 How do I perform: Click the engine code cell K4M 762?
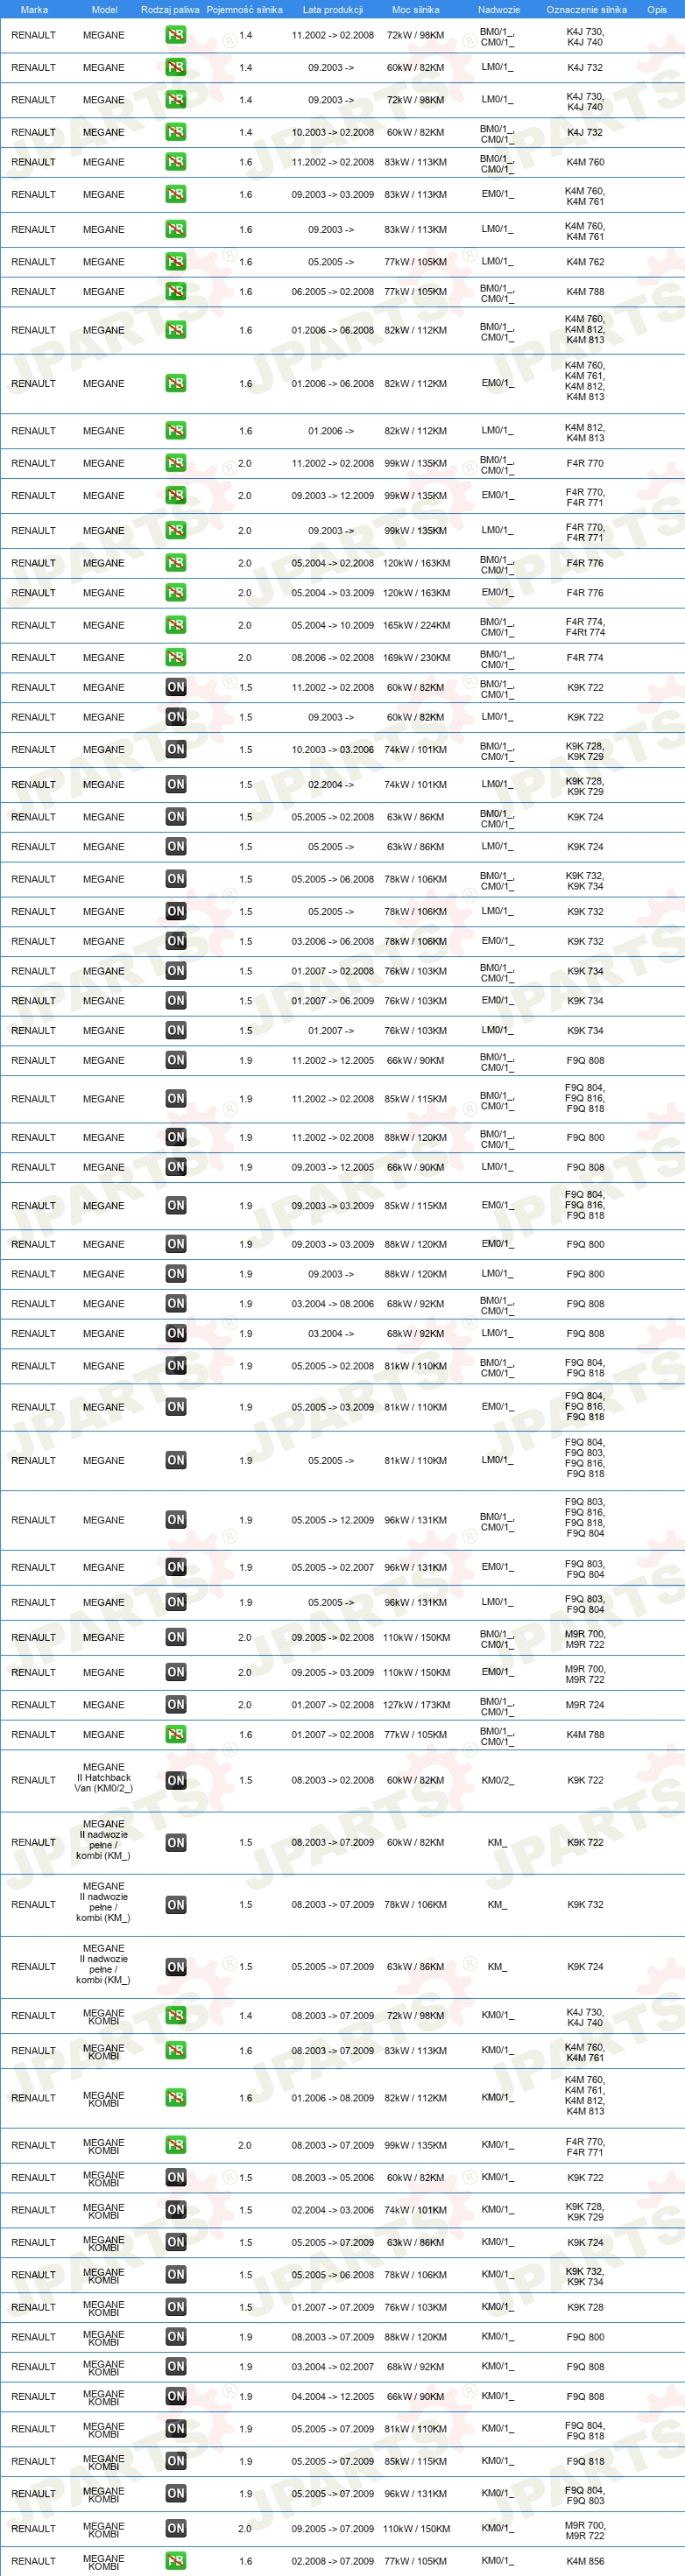click(x=585, y=262)
